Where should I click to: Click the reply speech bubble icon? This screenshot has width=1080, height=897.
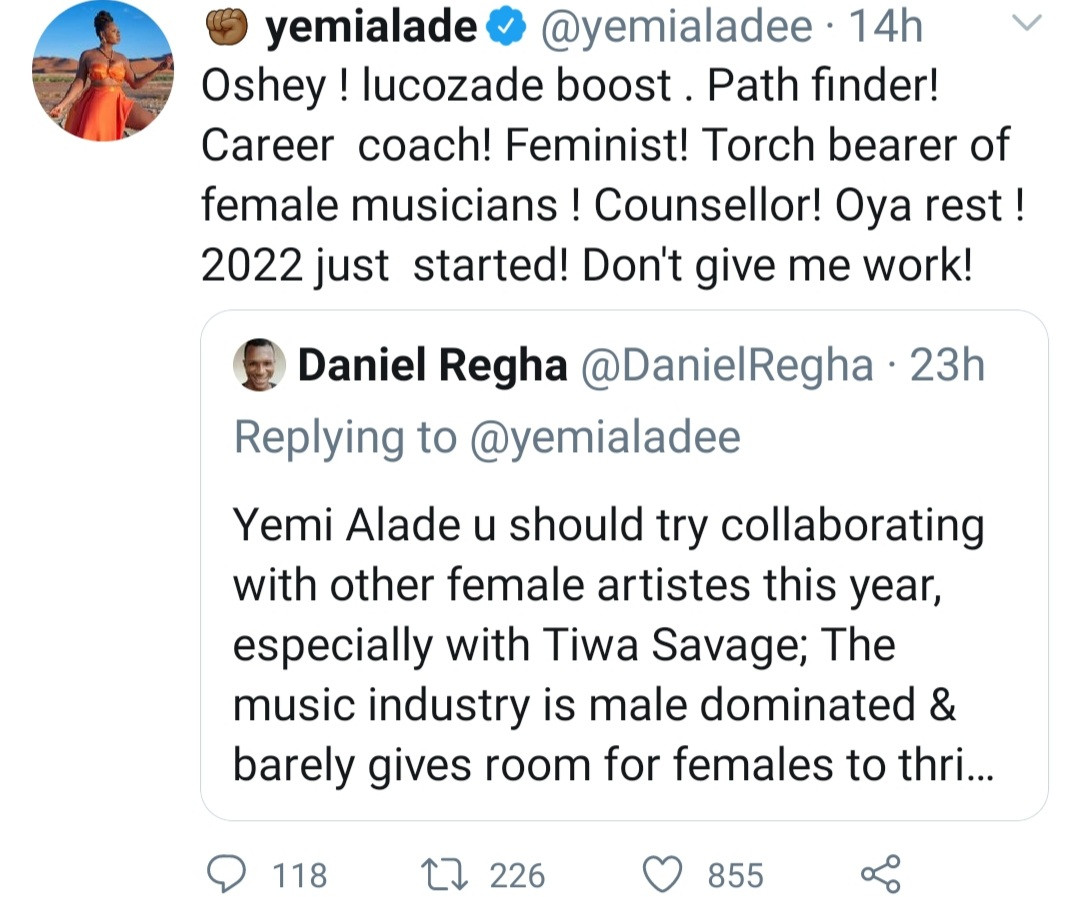228,874
